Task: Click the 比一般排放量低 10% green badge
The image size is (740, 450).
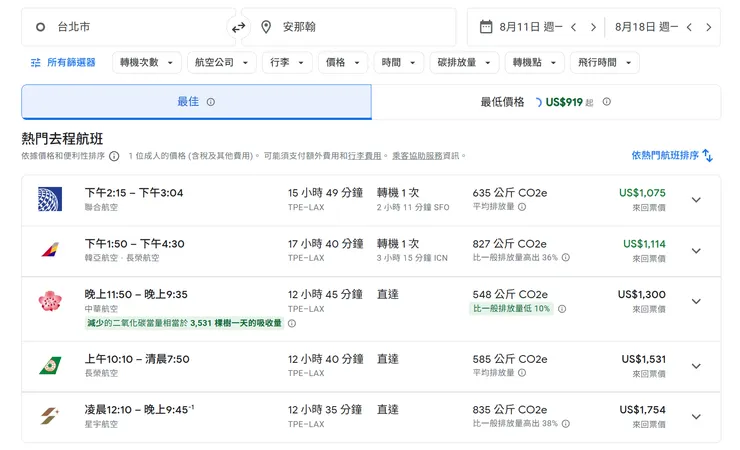Action: [512, 308]
